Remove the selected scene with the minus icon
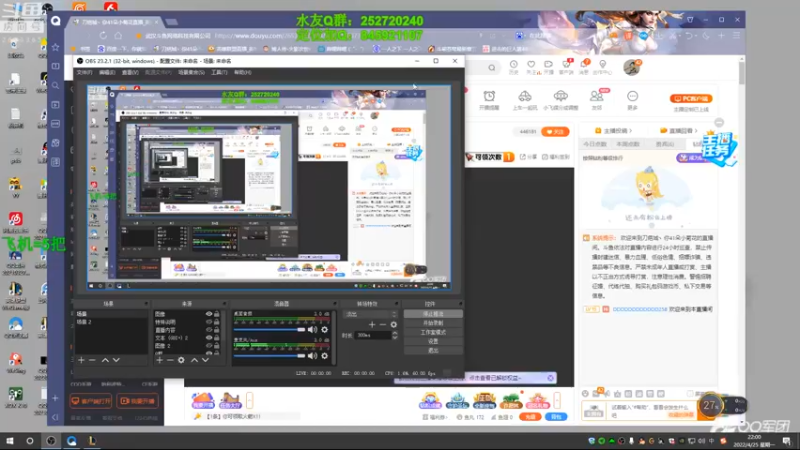The width and height of the screenshot is (800, 450). pos(92,360)
